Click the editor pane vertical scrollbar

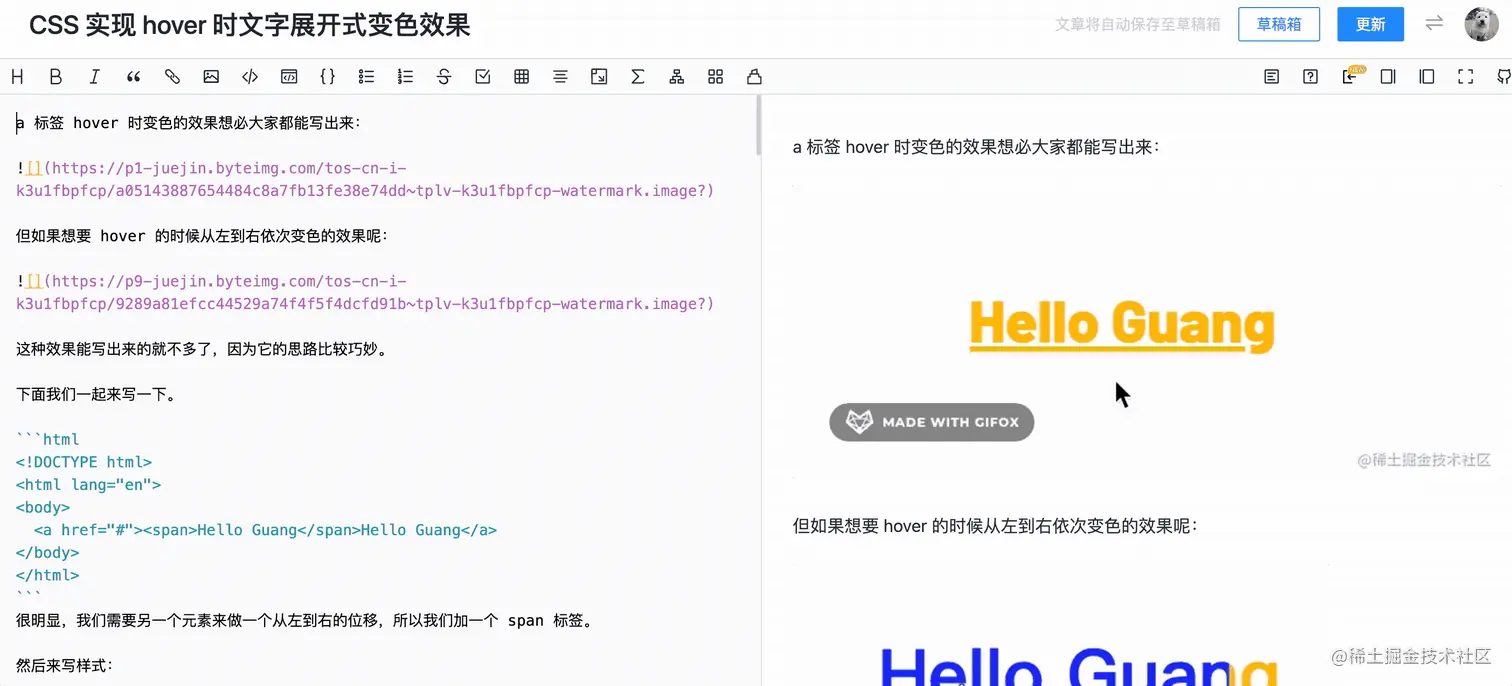click(758, 126)
